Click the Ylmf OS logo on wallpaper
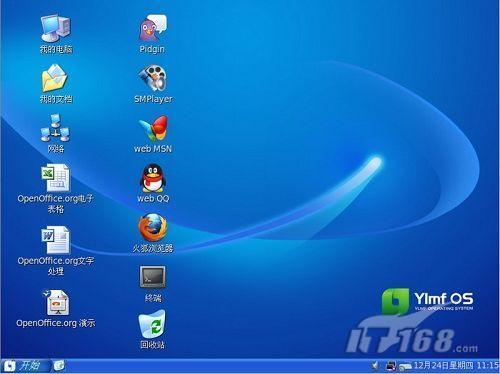500x374 pixels. 427,301
